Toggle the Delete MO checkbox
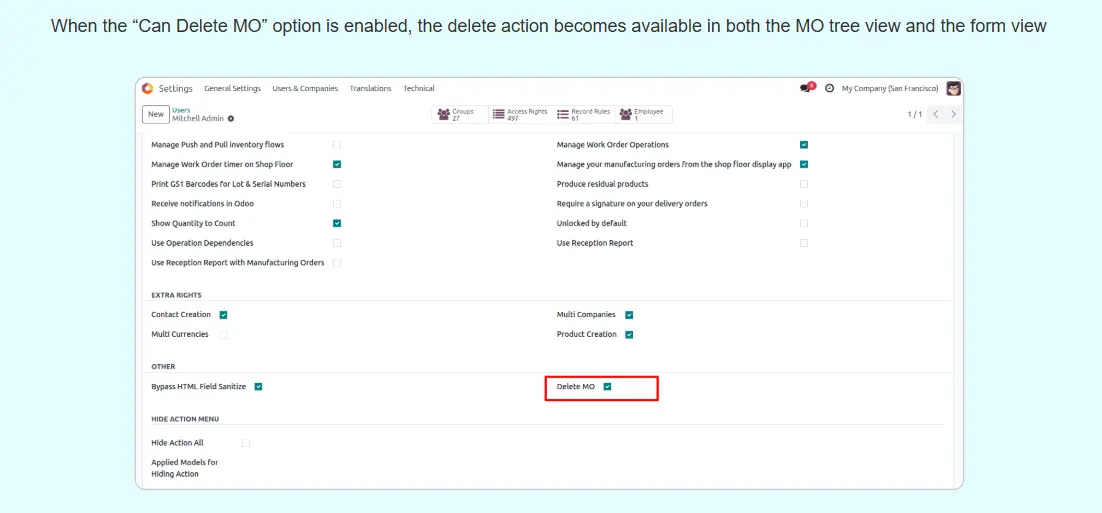This screenshot has height=513, width=1102. click(x=608, y=386)
